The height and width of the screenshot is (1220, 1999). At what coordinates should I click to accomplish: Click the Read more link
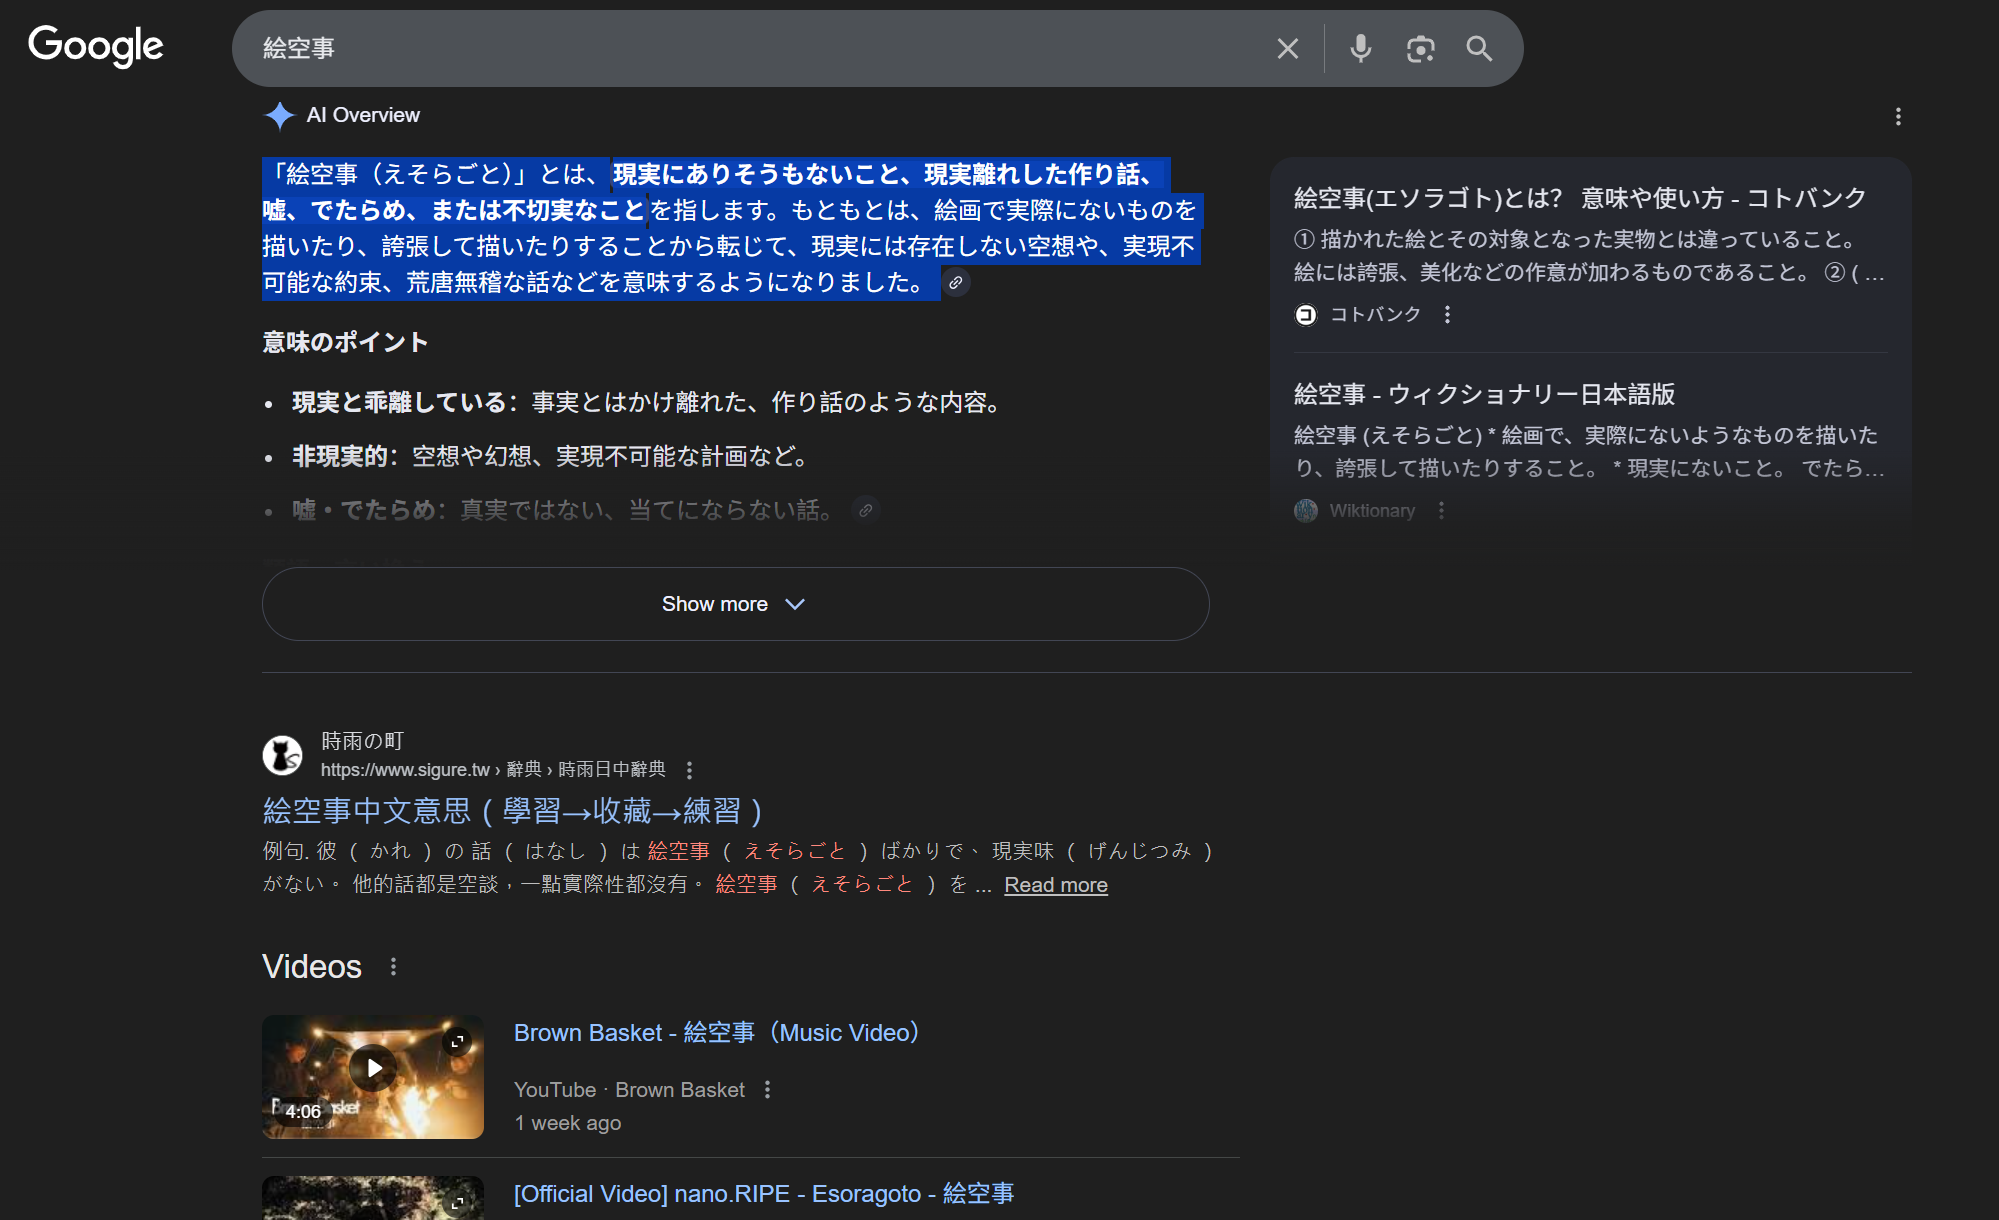point(1055,885)
